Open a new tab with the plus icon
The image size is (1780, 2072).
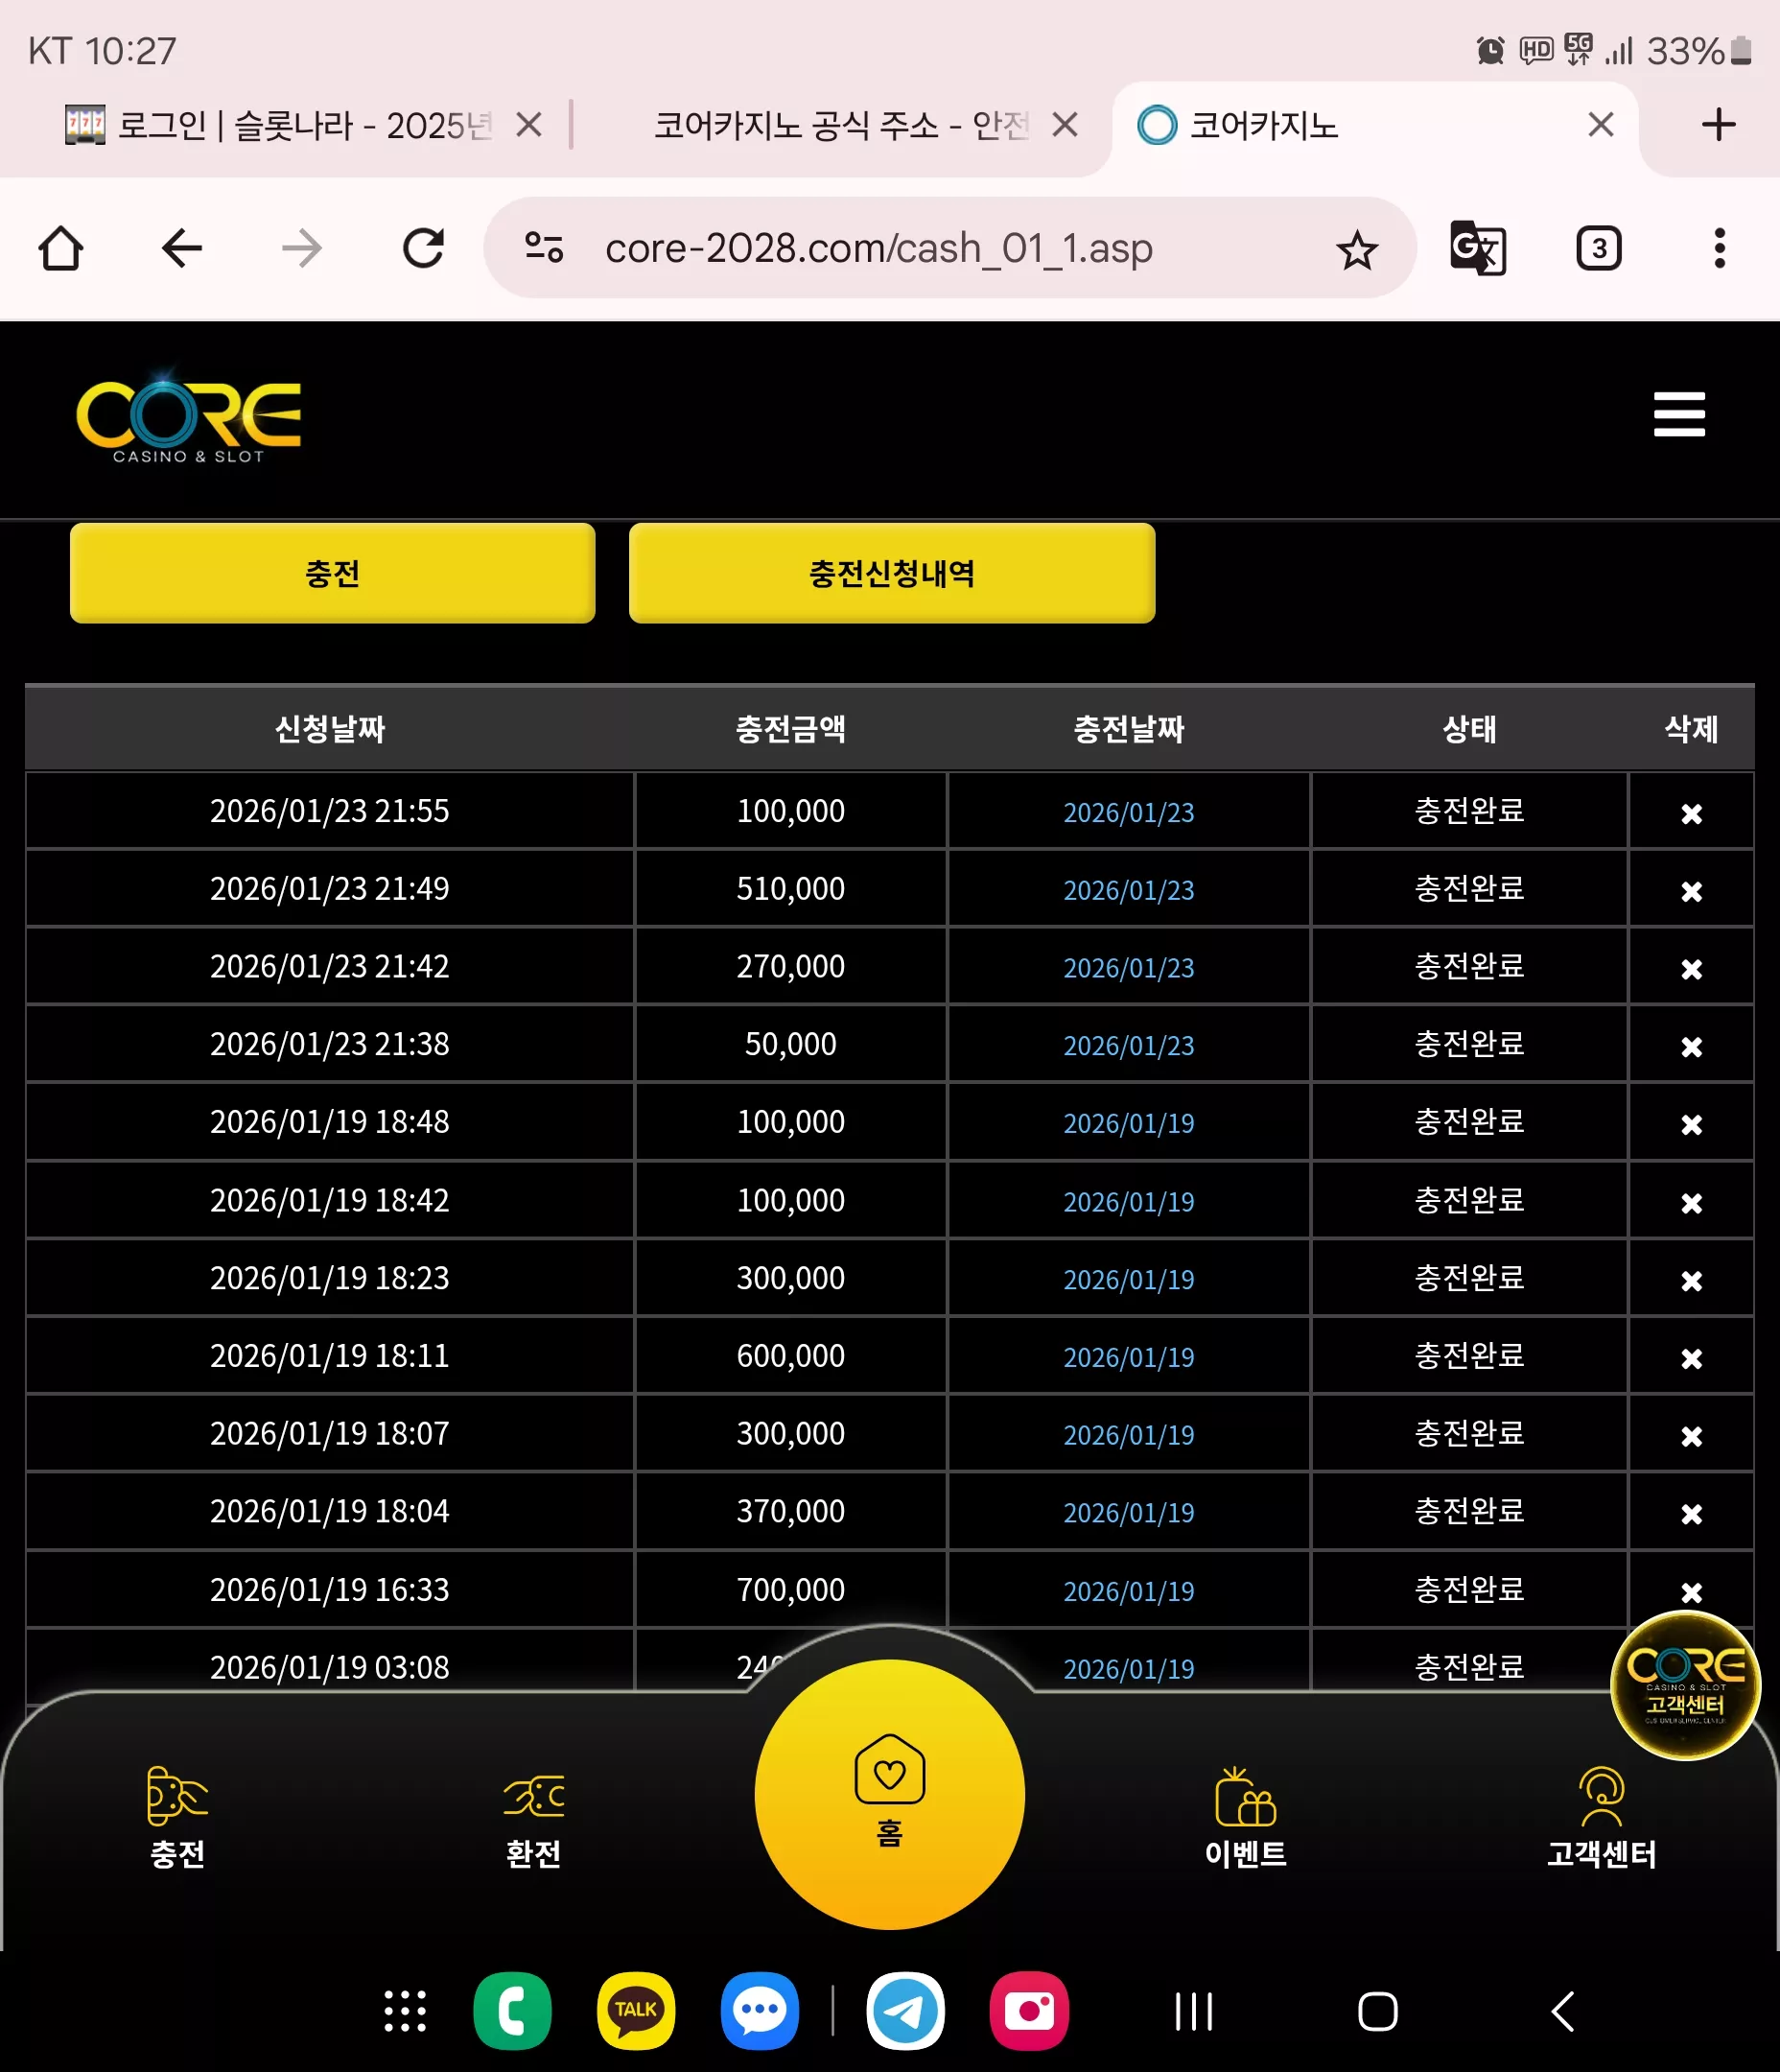[x=1718, y=125]
